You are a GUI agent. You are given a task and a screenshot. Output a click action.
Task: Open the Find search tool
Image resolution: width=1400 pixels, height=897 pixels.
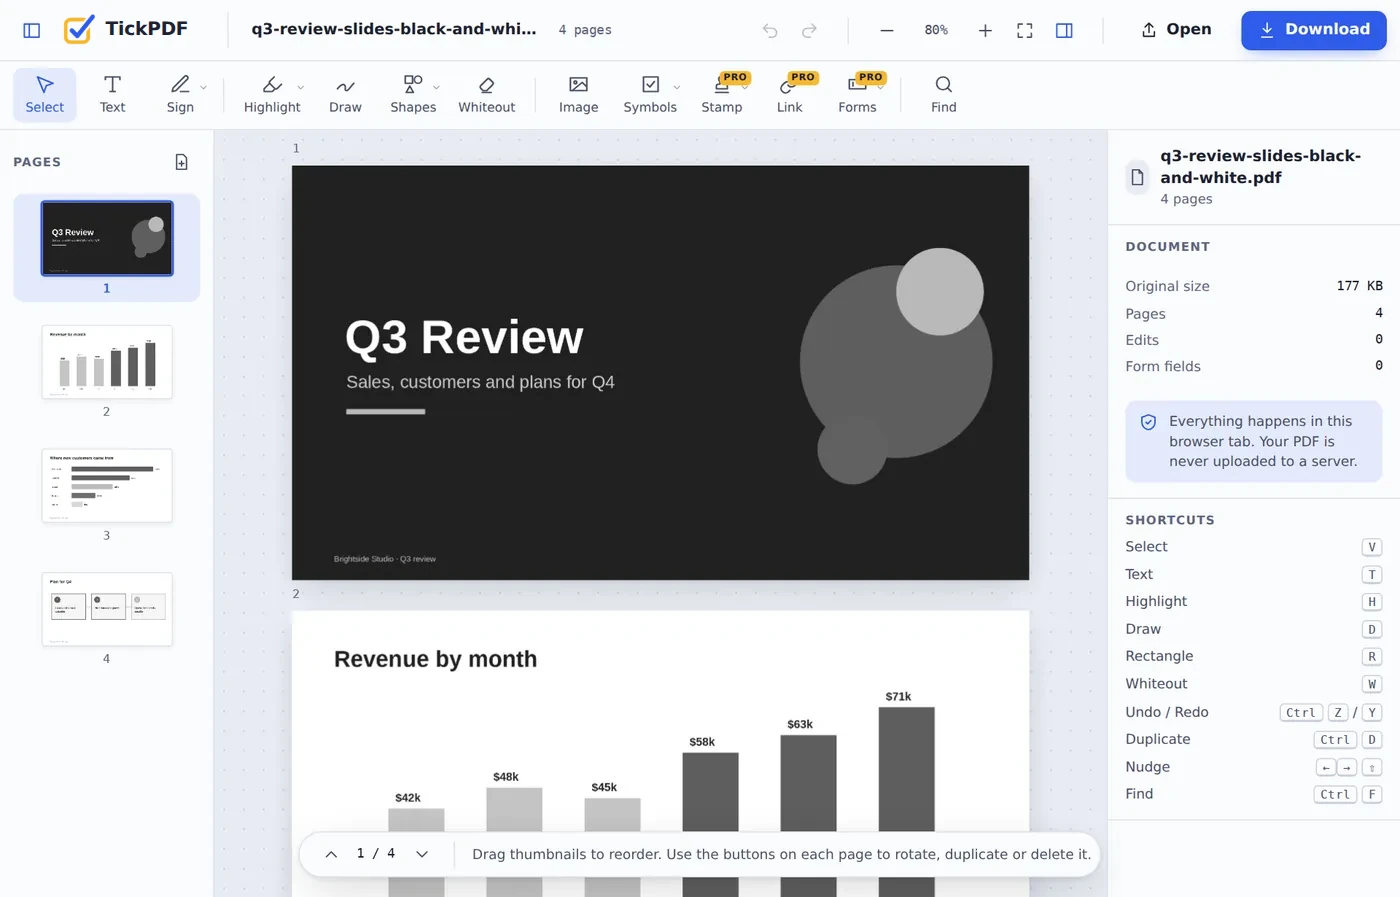pyautogui.click(x=944, y=95)
